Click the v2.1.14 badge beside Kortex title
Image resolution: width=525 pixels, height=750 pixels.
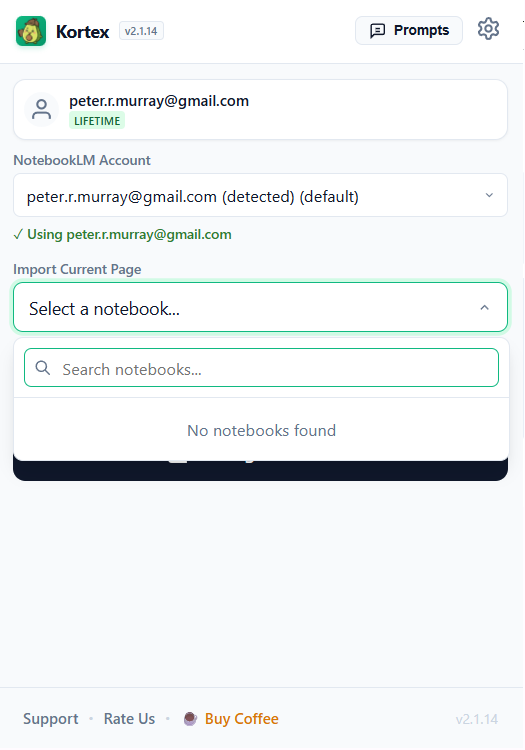141,31
